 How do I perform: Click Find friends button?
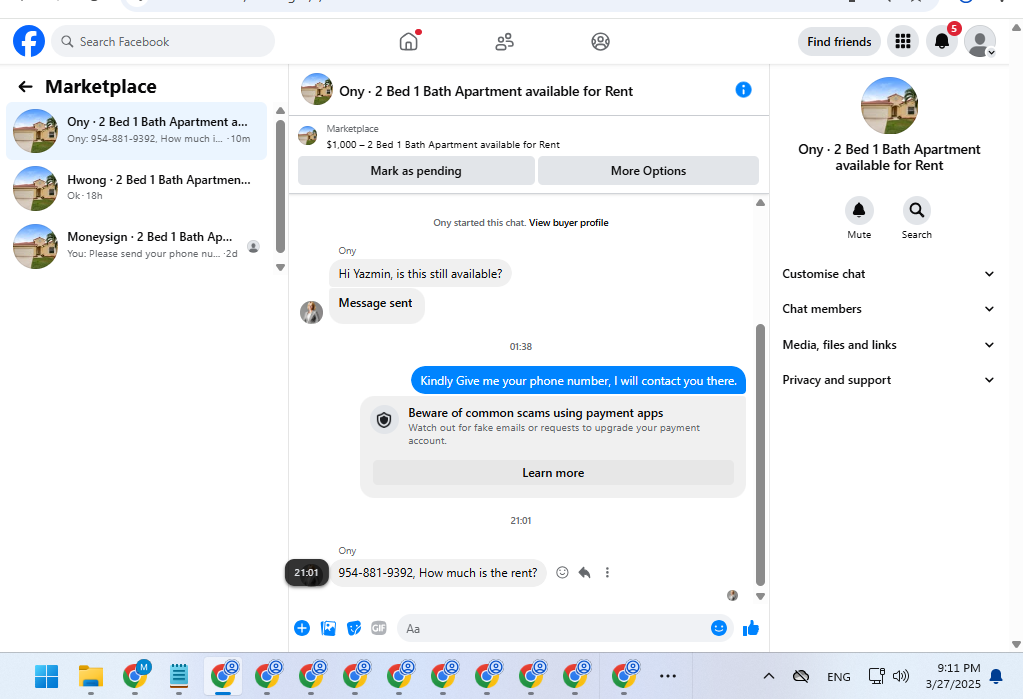839,42
